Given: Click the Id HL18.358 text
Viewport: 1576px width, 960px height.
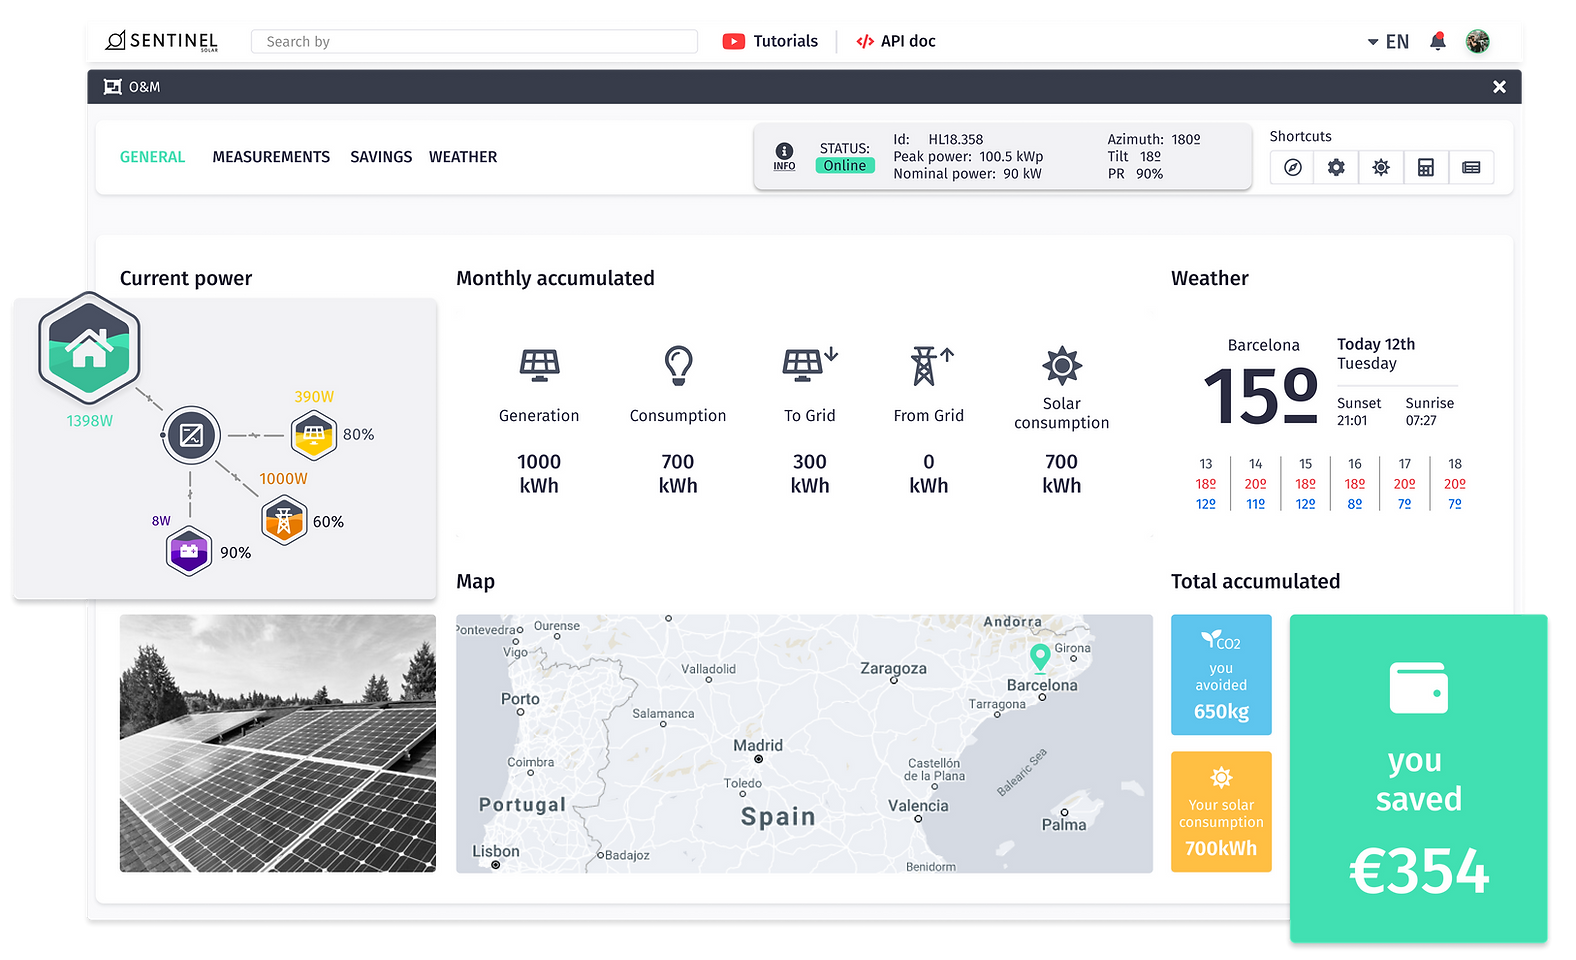Looking at the screenshot, I should tap(938, 140).
